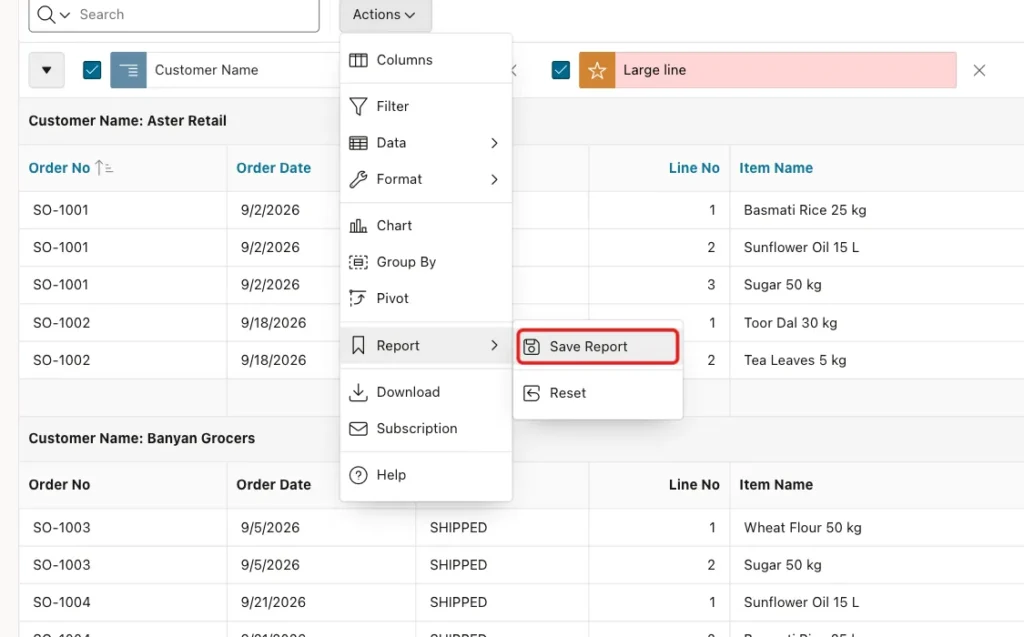Click the magnifier search icon
Screen dimensions: 1024x637
46,14
